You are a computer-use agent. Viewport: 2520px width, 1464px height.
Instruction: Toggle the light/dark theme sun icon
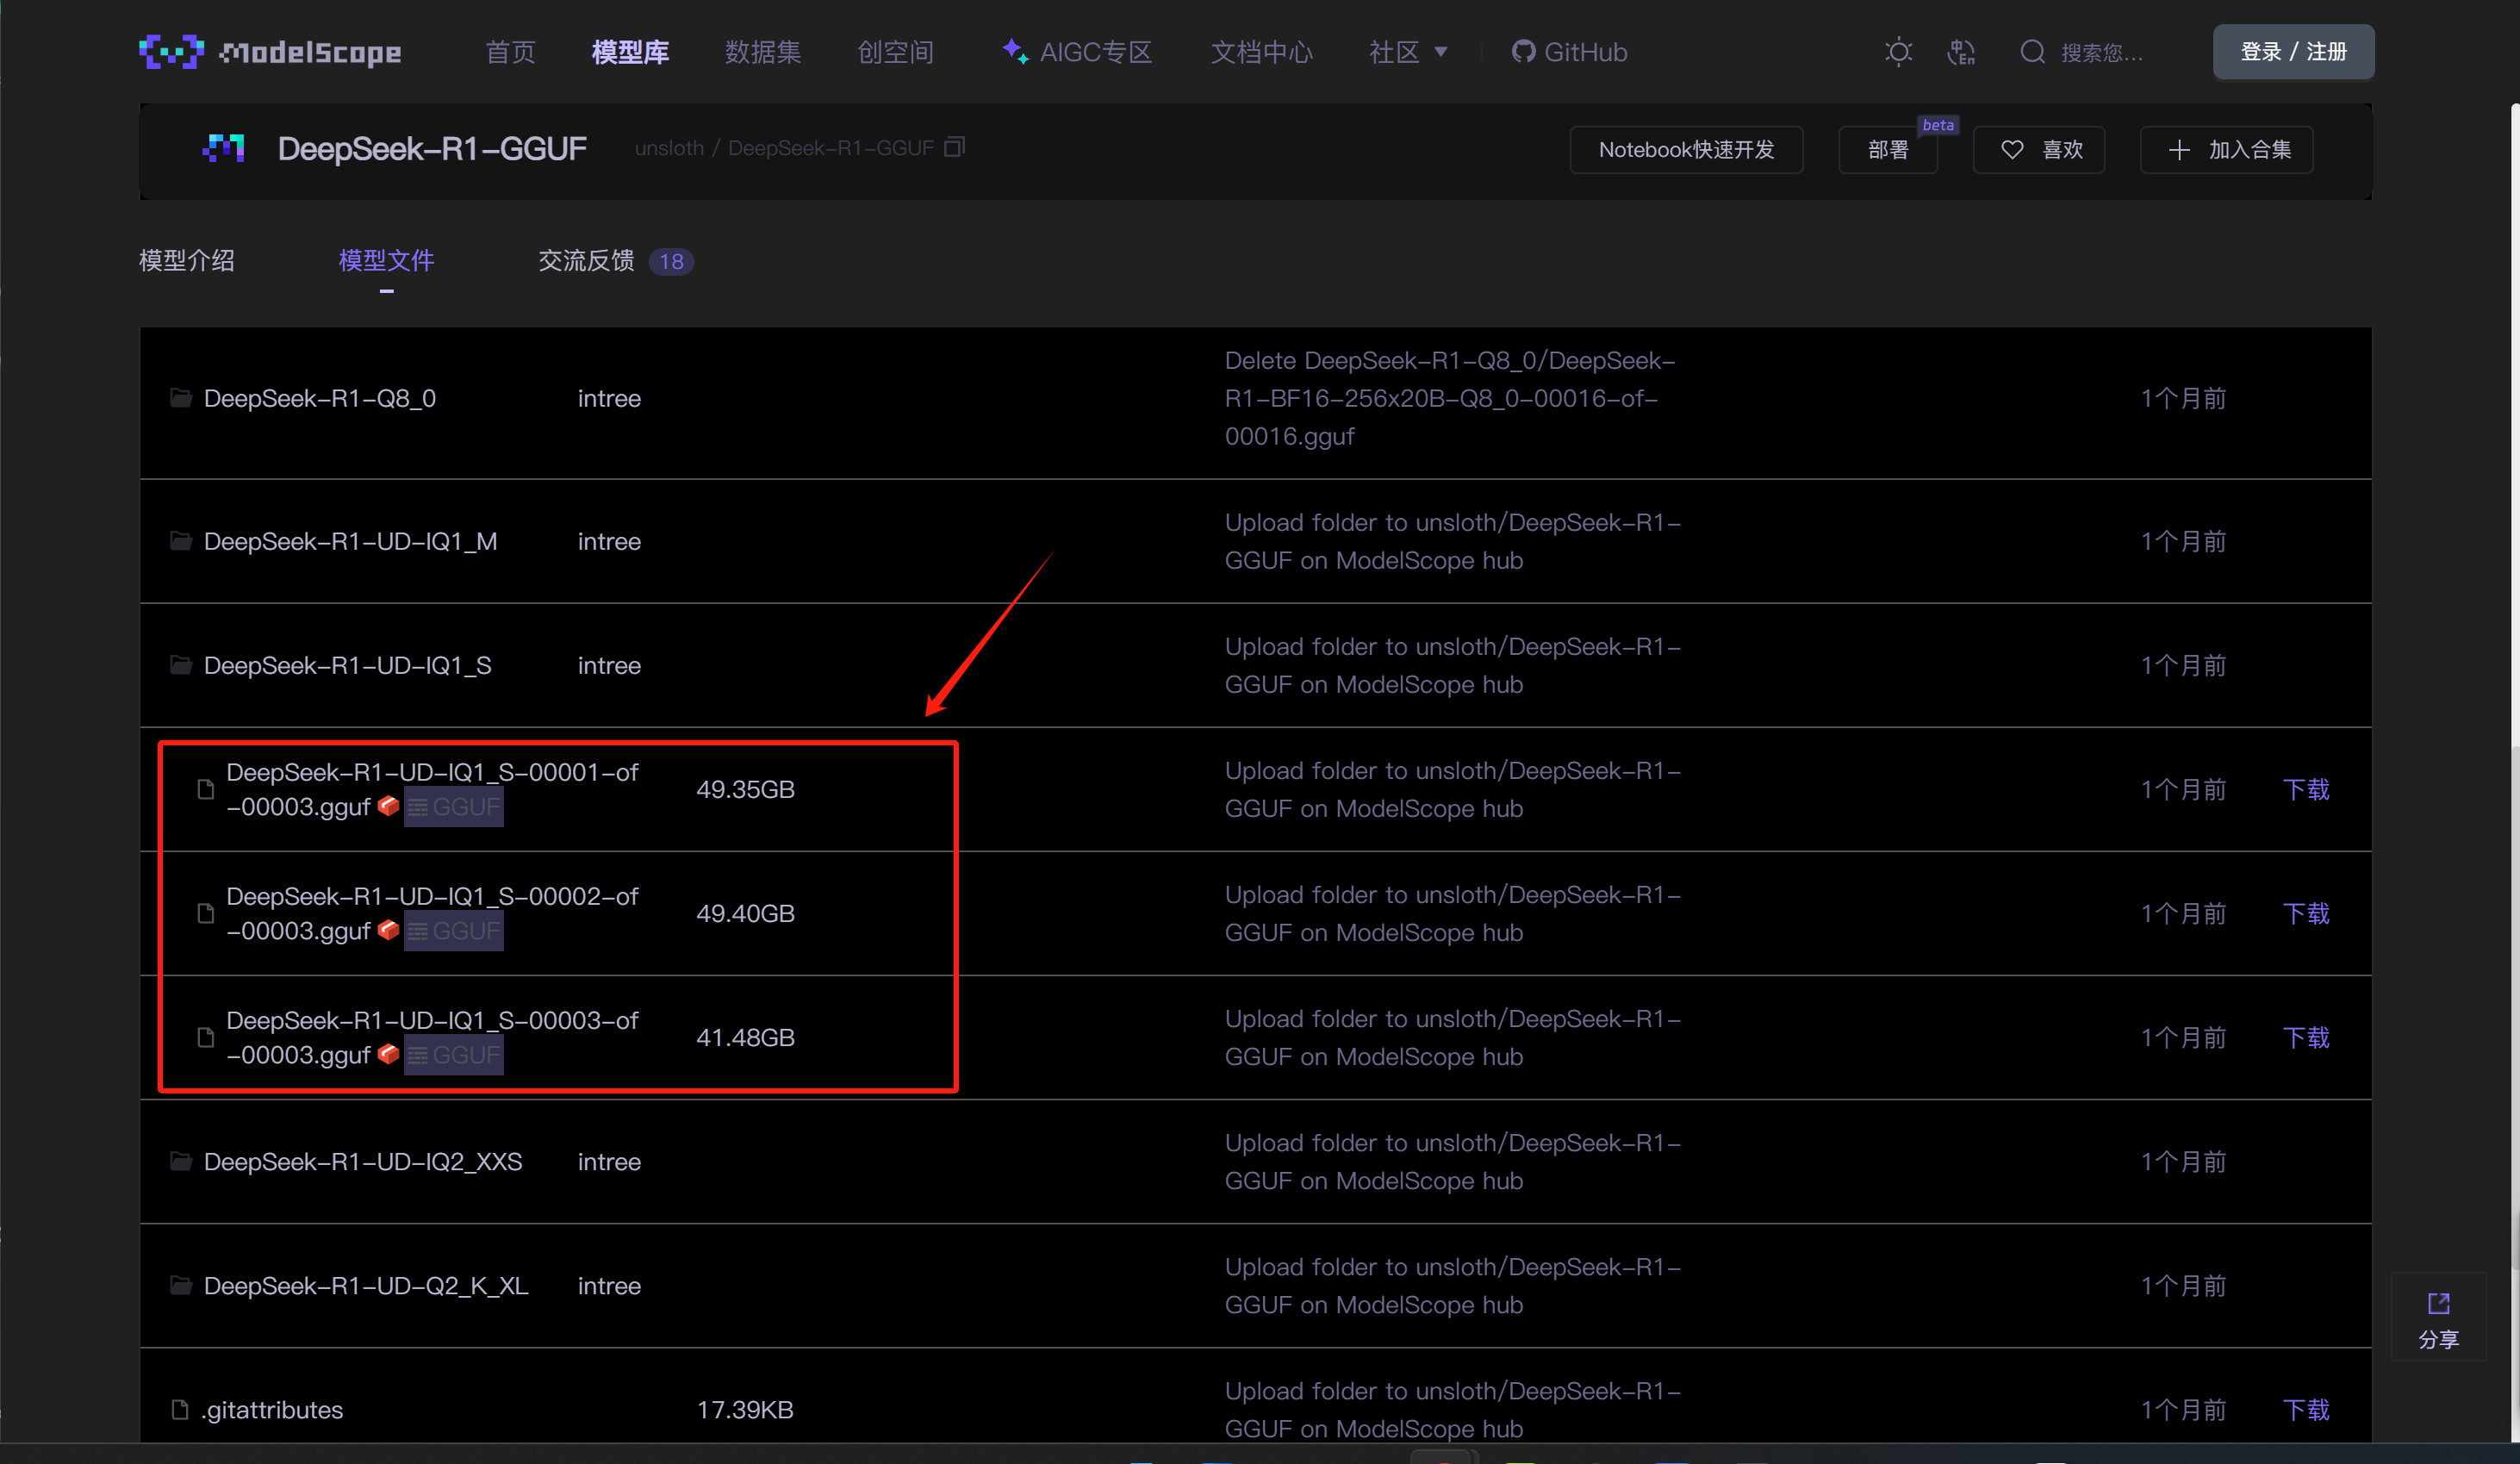(x=1898, y=52)
